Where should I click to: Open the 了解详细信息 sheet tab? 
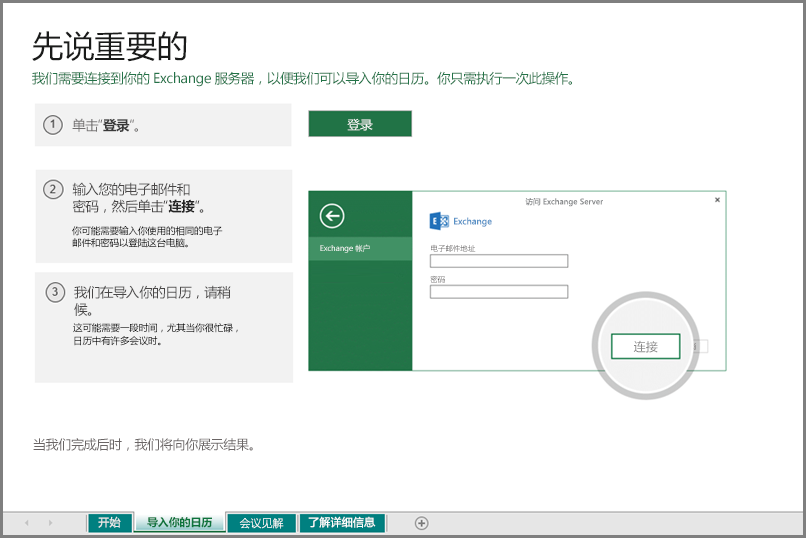pyautogui.click(x=342, y=523)
